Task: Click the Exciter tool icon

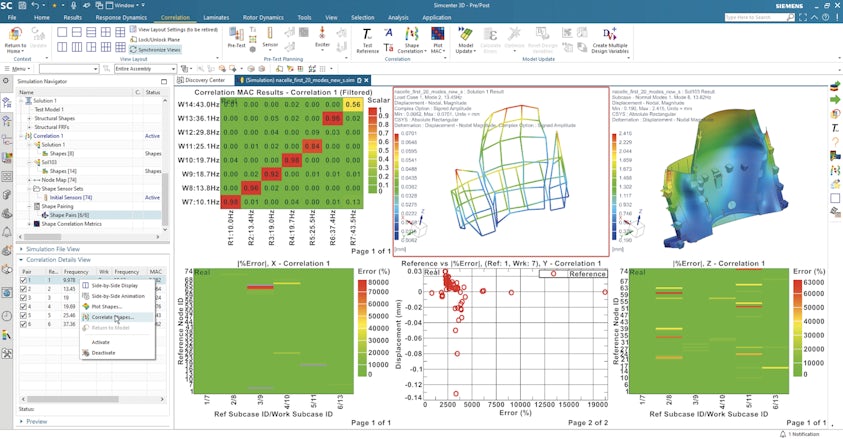Action: coord(322,33)
